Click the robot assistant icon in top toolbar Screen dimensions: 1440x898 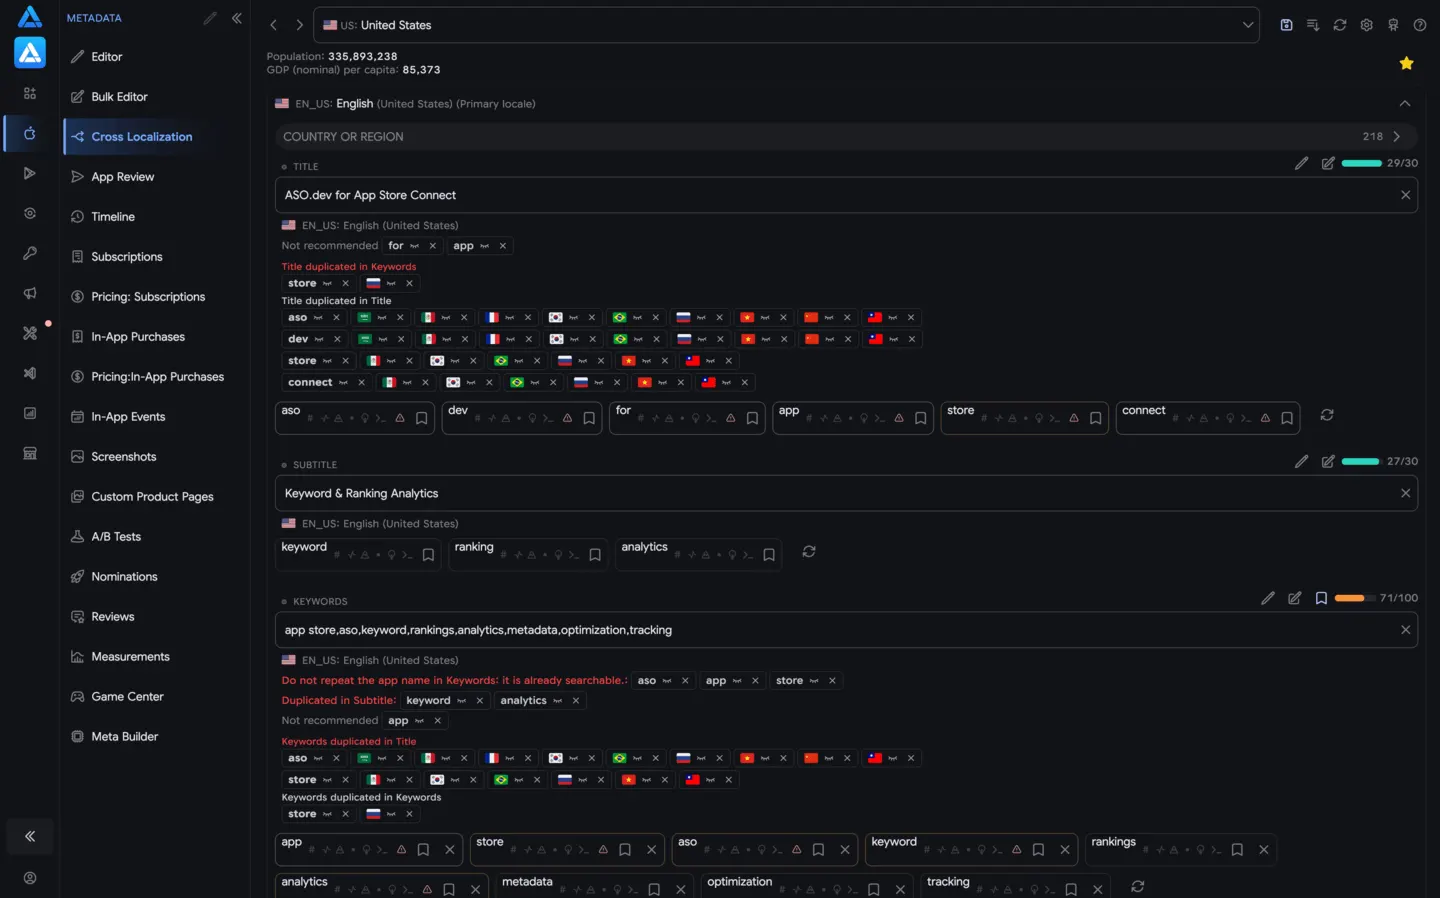coord(1393,25)
